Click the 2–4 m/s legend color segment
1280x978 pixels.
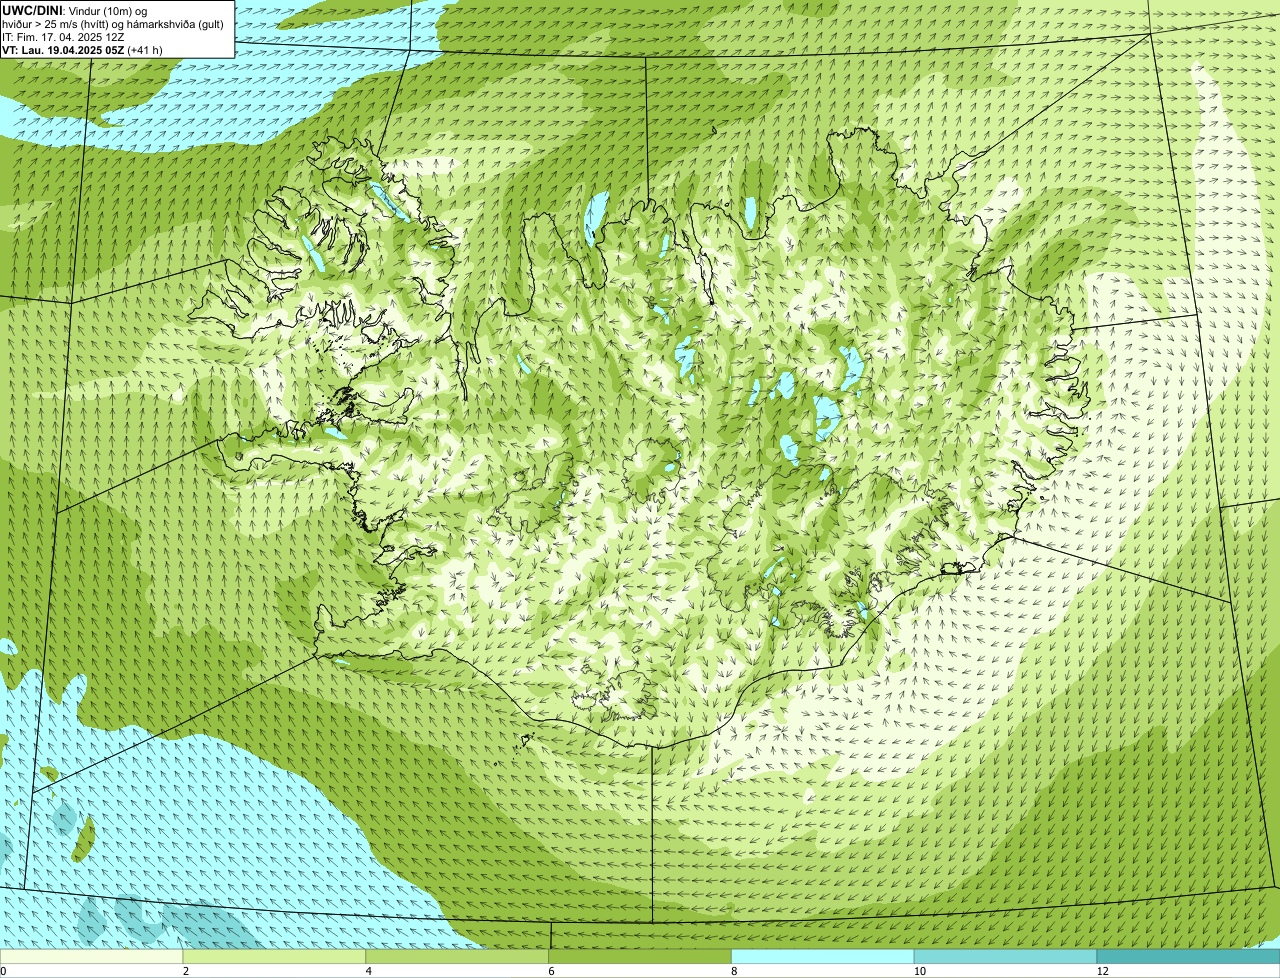tap(275, 957)
